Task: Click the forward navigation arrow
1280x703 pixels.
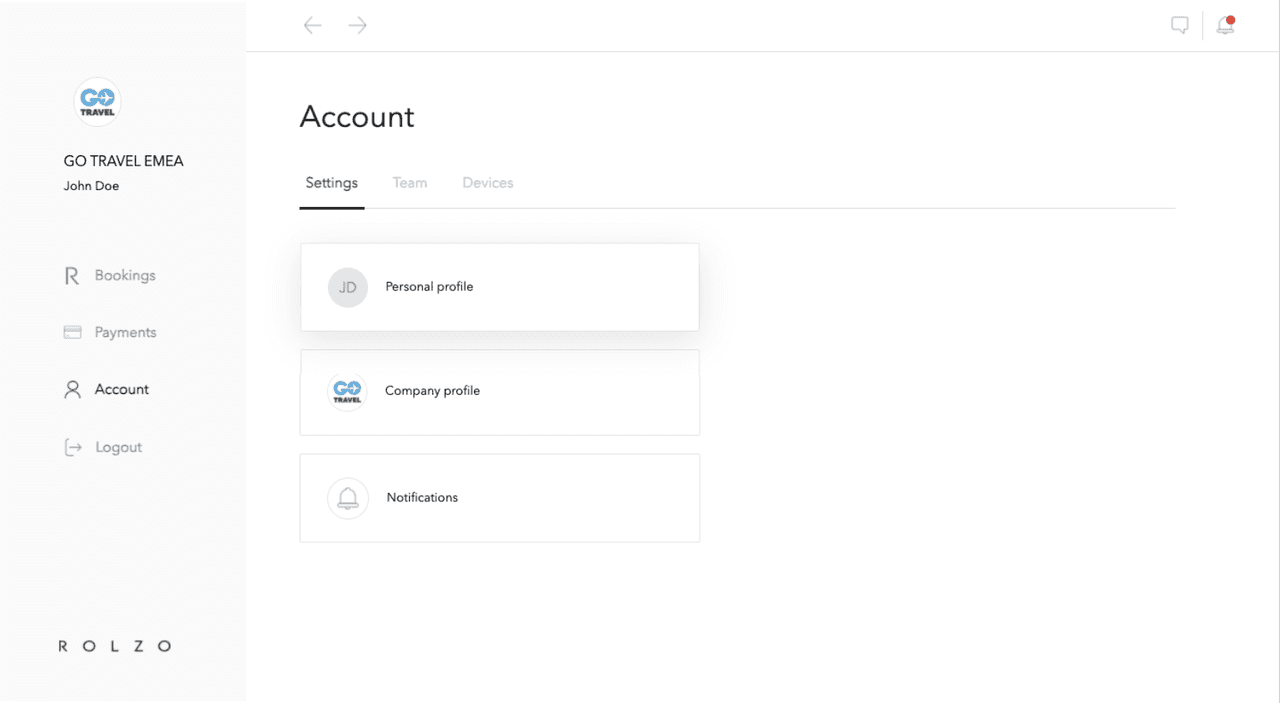Action: point(358,26)
